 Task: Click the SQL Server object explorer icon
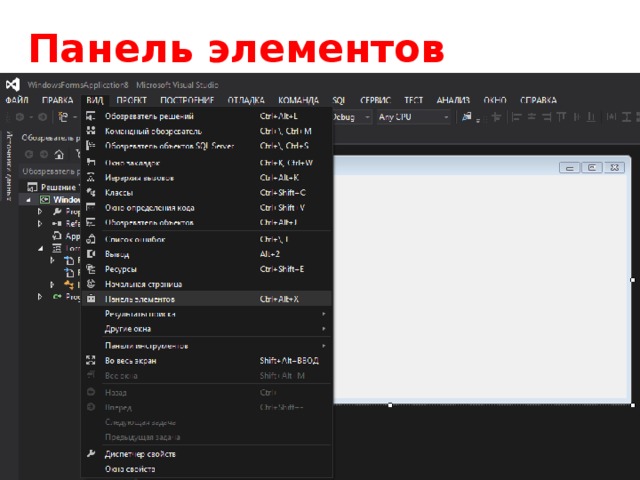point(91,145)
